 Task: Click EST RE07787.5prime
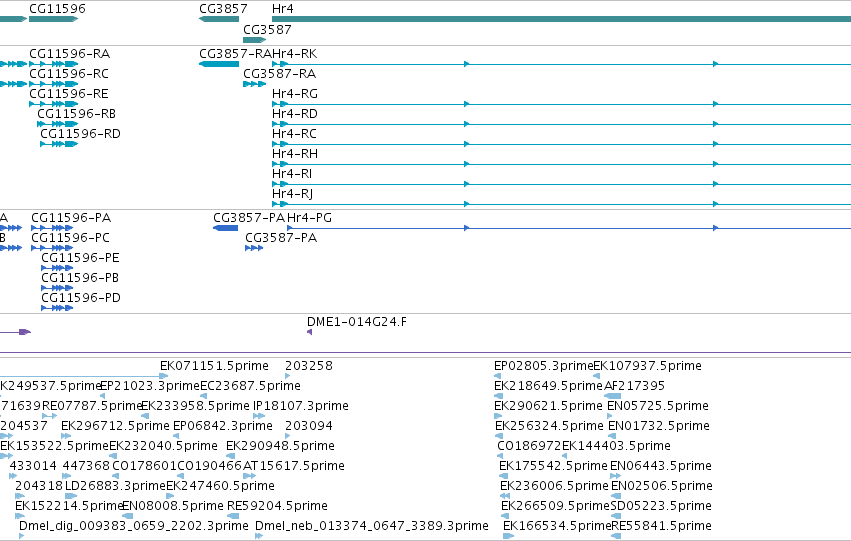(92, 406)
